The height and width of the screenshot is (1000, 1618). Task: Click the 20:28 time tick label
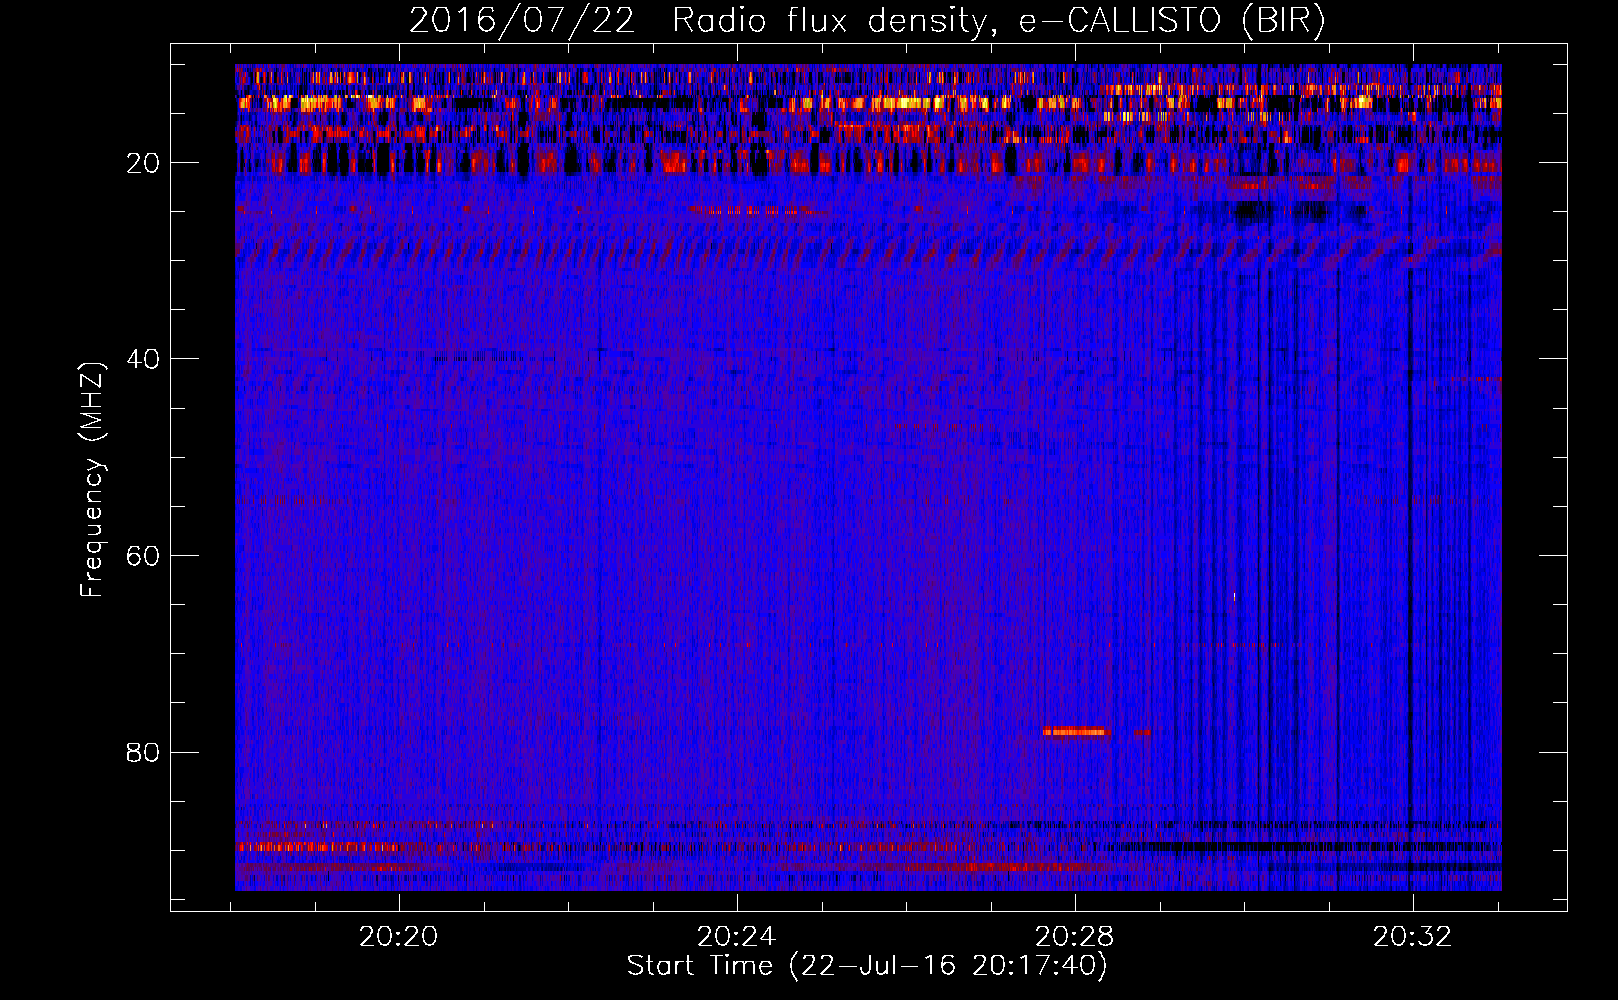pyautogui.click(x=1075, y=937)
